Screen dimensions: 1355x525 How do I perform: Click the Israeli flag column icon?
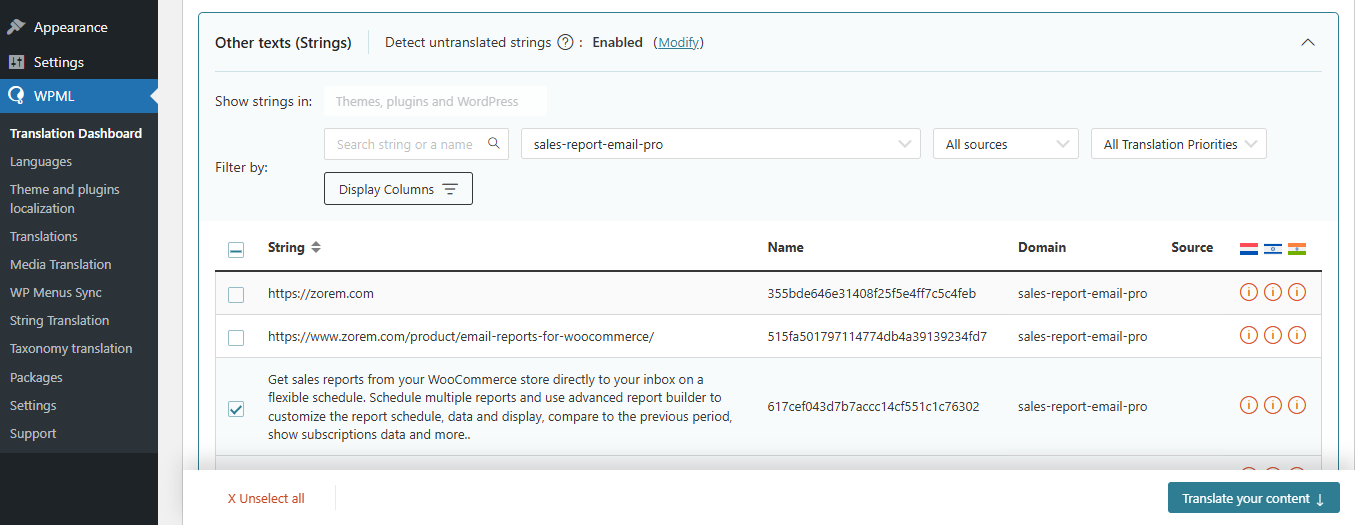pos(1272,248)
